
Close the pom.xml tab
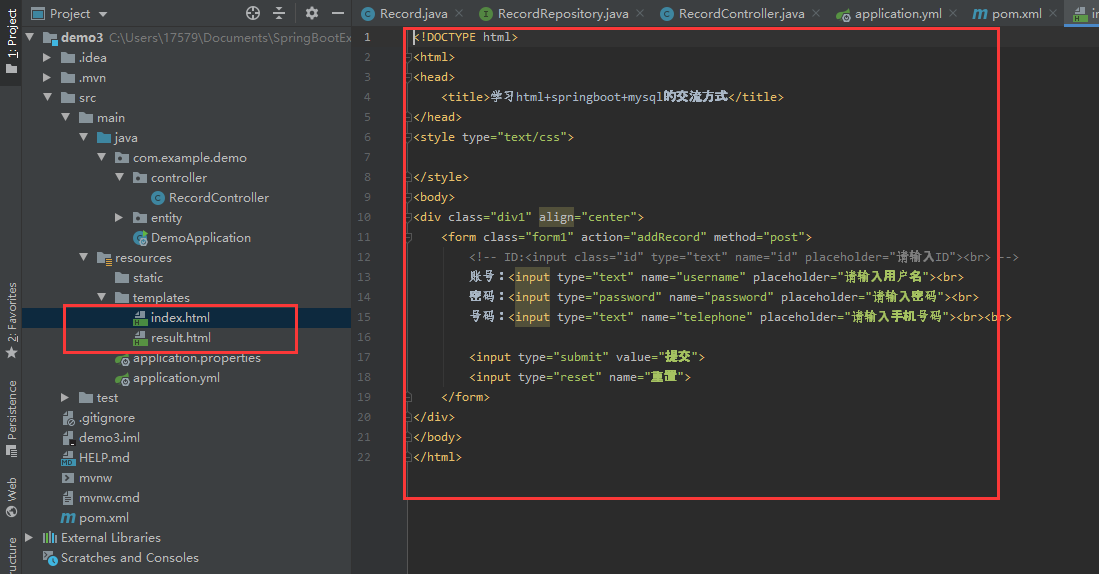[x=1053, y=13]
